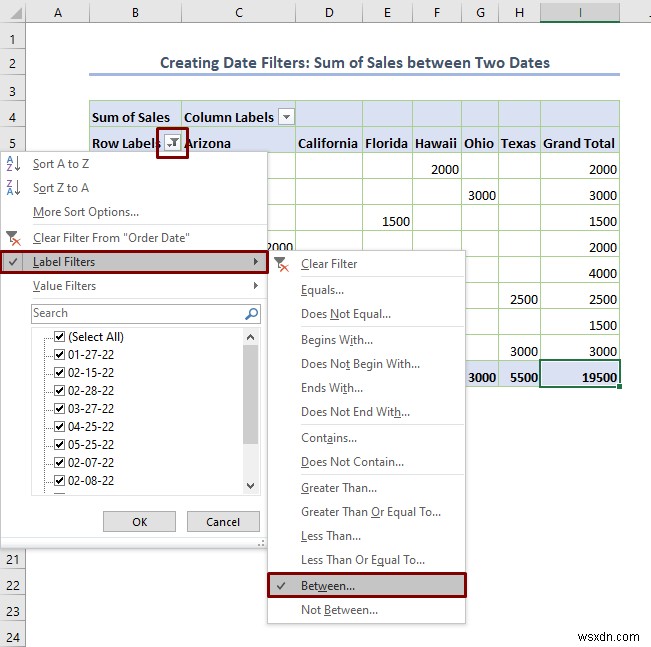The width and height of the screenshot is (651, 647).
Task: Select row 2 header
Action: 12,63
